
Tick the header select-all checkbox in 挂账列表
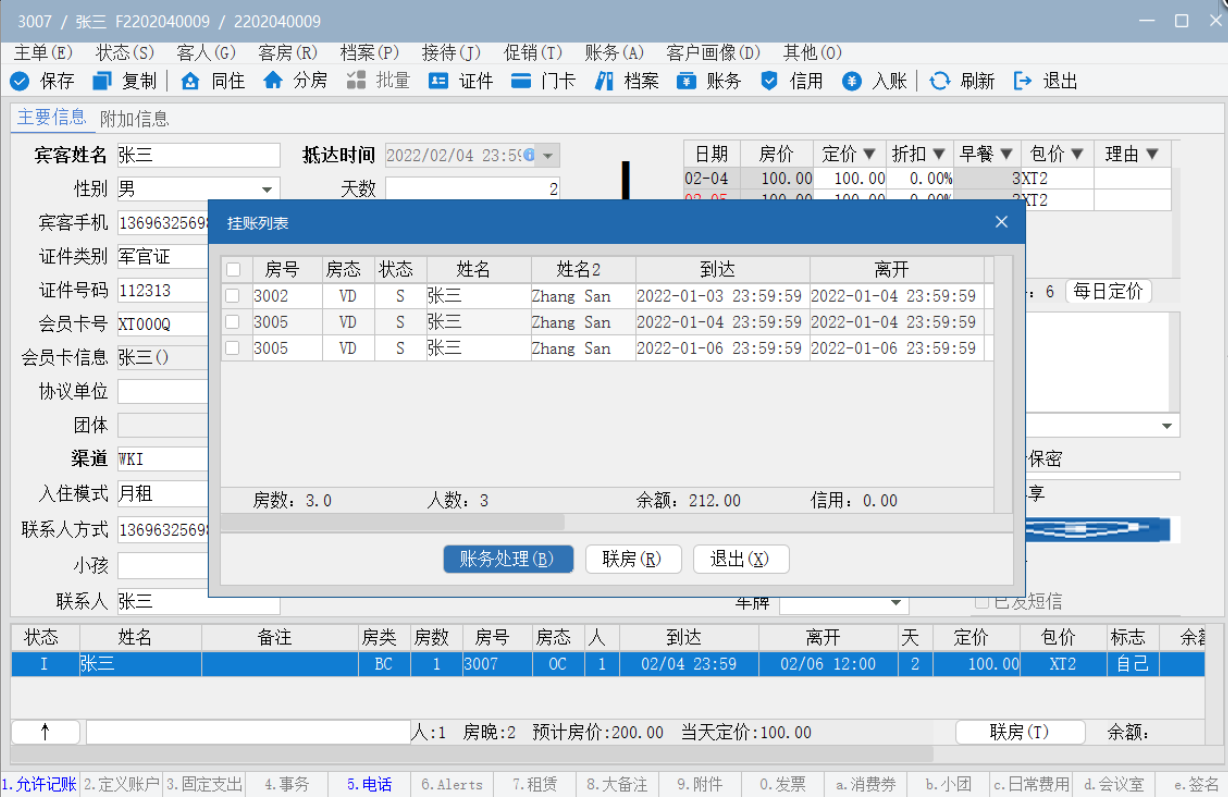[x=233, y=269]
